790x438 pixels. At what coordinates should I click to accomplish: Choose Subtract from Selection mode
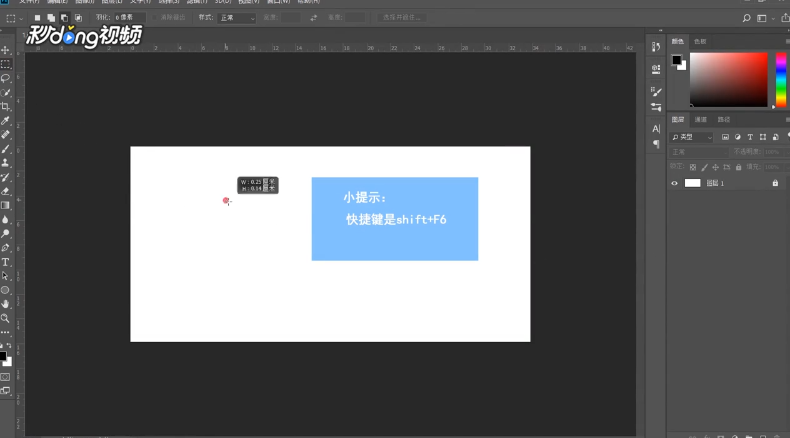coord(64,18)
